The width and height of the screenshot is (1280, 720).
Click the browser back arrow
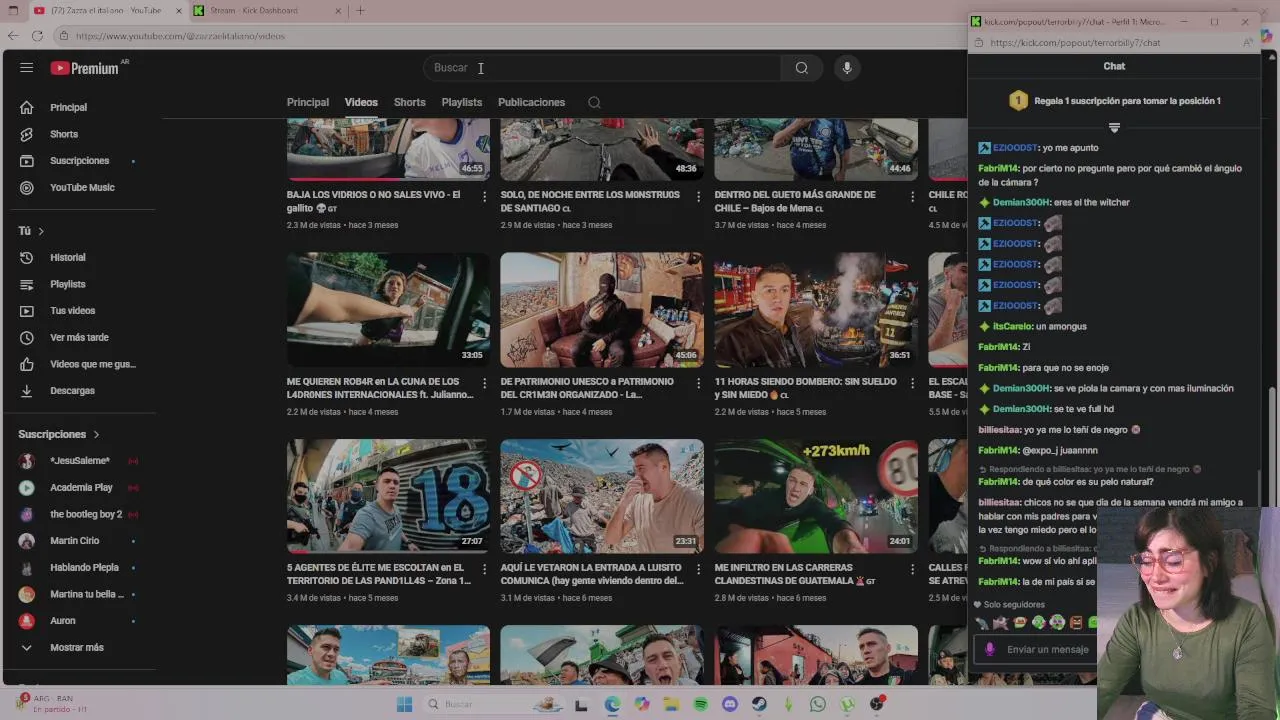point(13,36)
